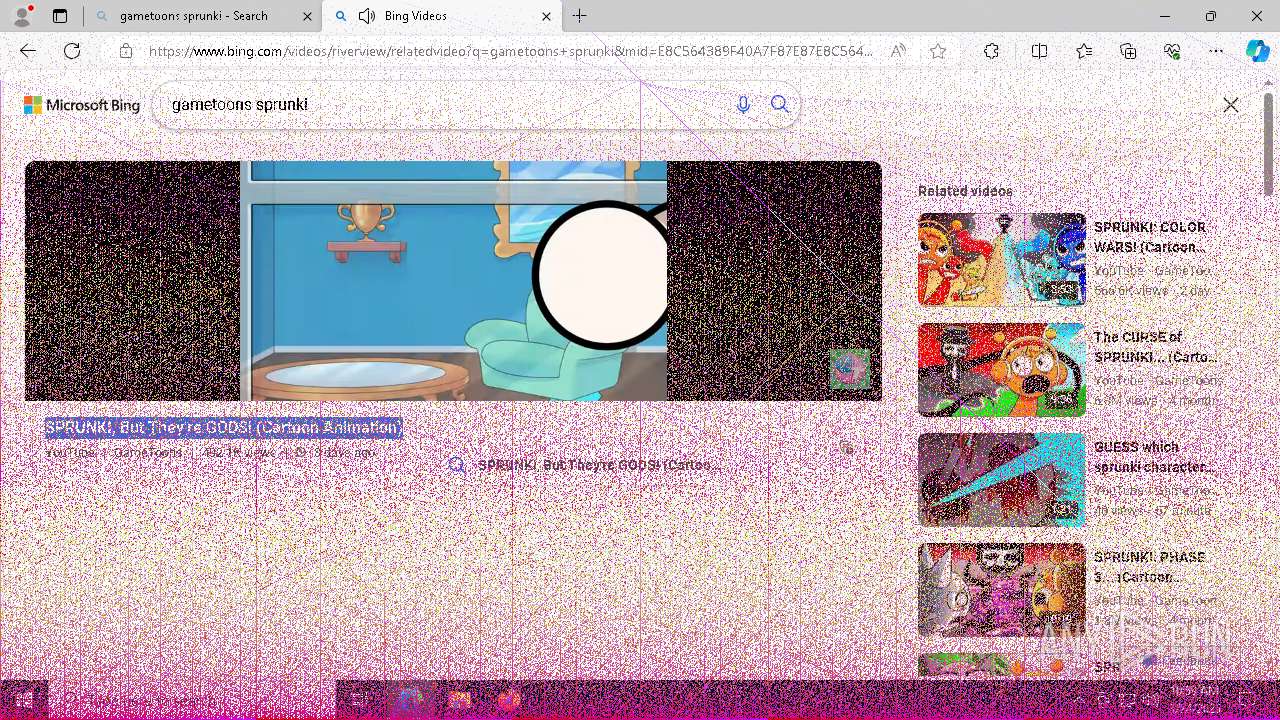Switch to the Bing Videos tab
Screen dimensions: 1280x720
click(443, 16)
